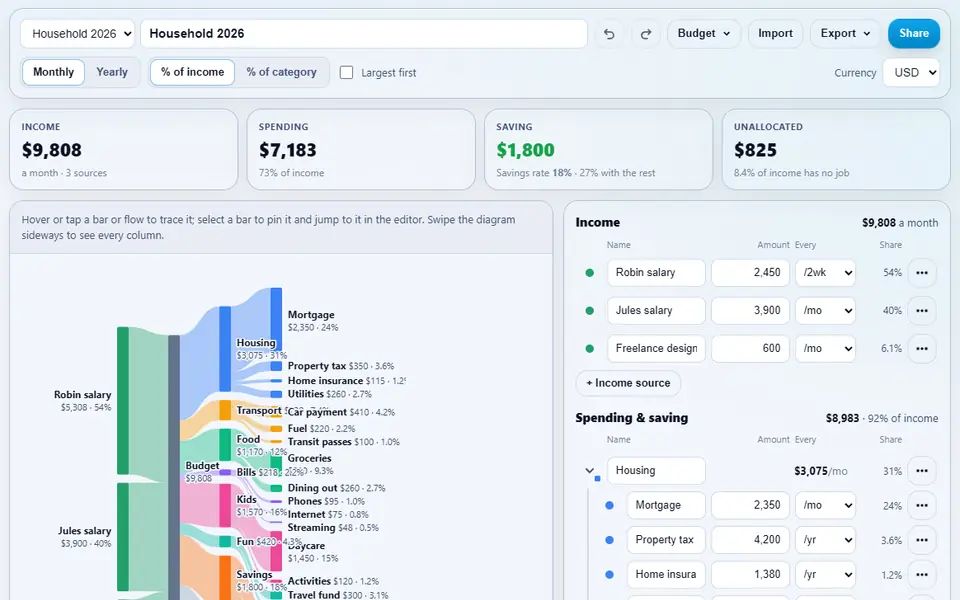
Task: Add a new income source
Action: point(628,383)
